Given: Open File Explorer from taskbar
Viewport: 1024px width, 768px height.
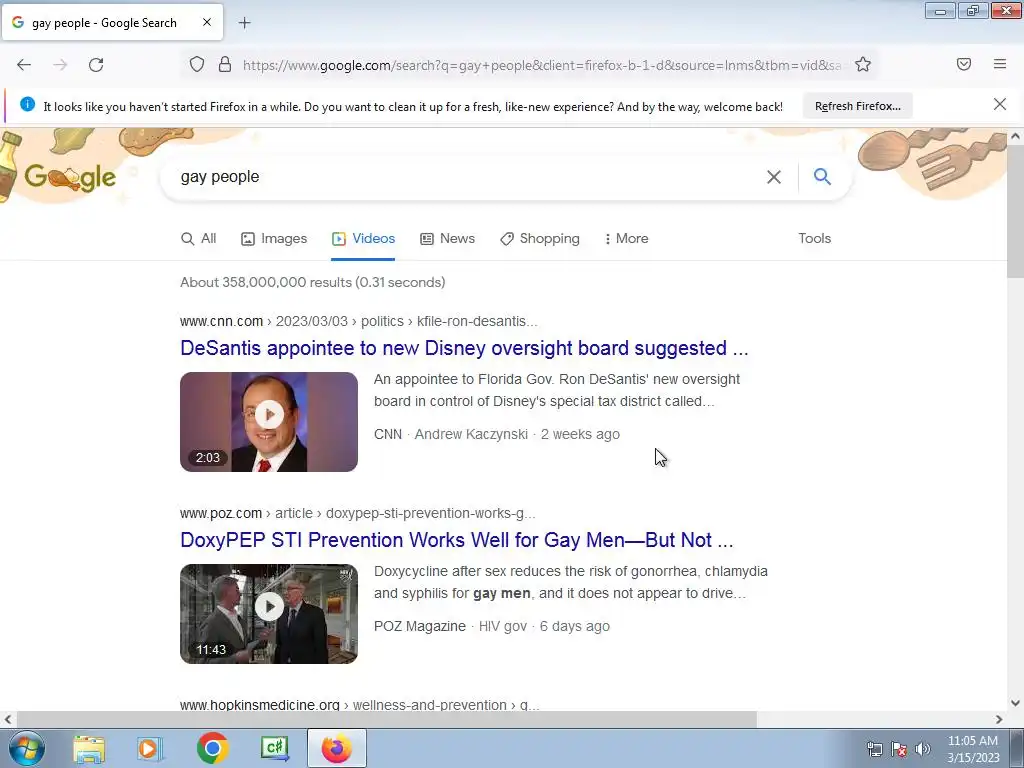Looking at the screenshot, I should tap(89, 748).
